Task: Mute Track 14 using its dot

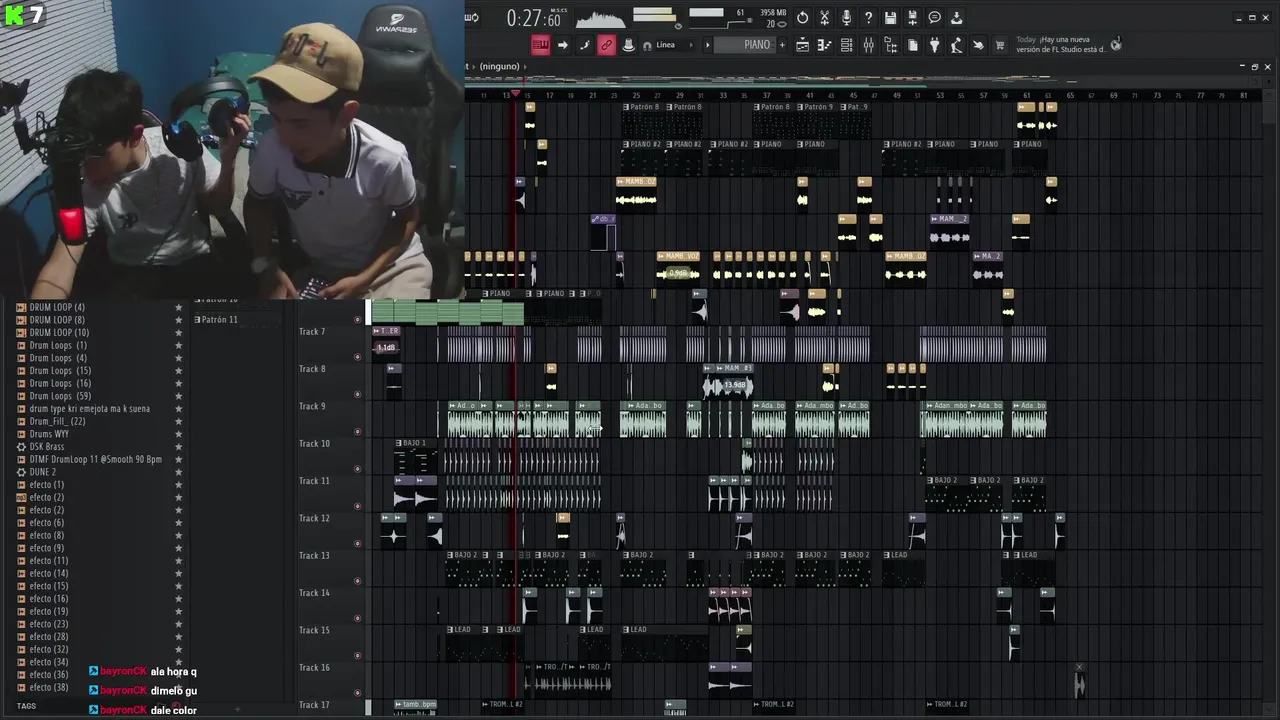Action: coord(358,618)
